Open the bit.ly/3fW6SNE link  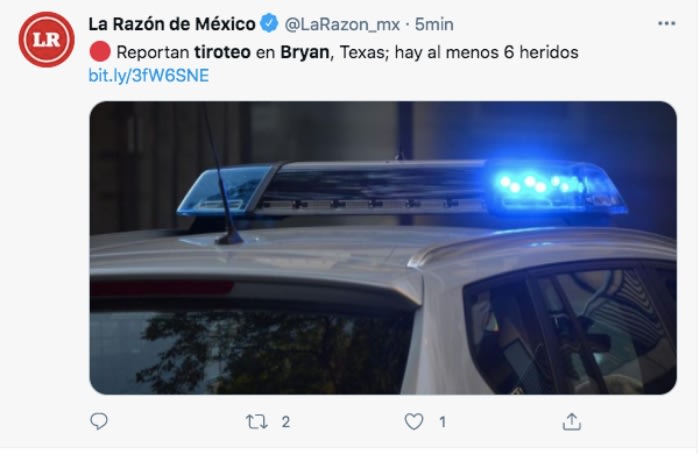149,75
